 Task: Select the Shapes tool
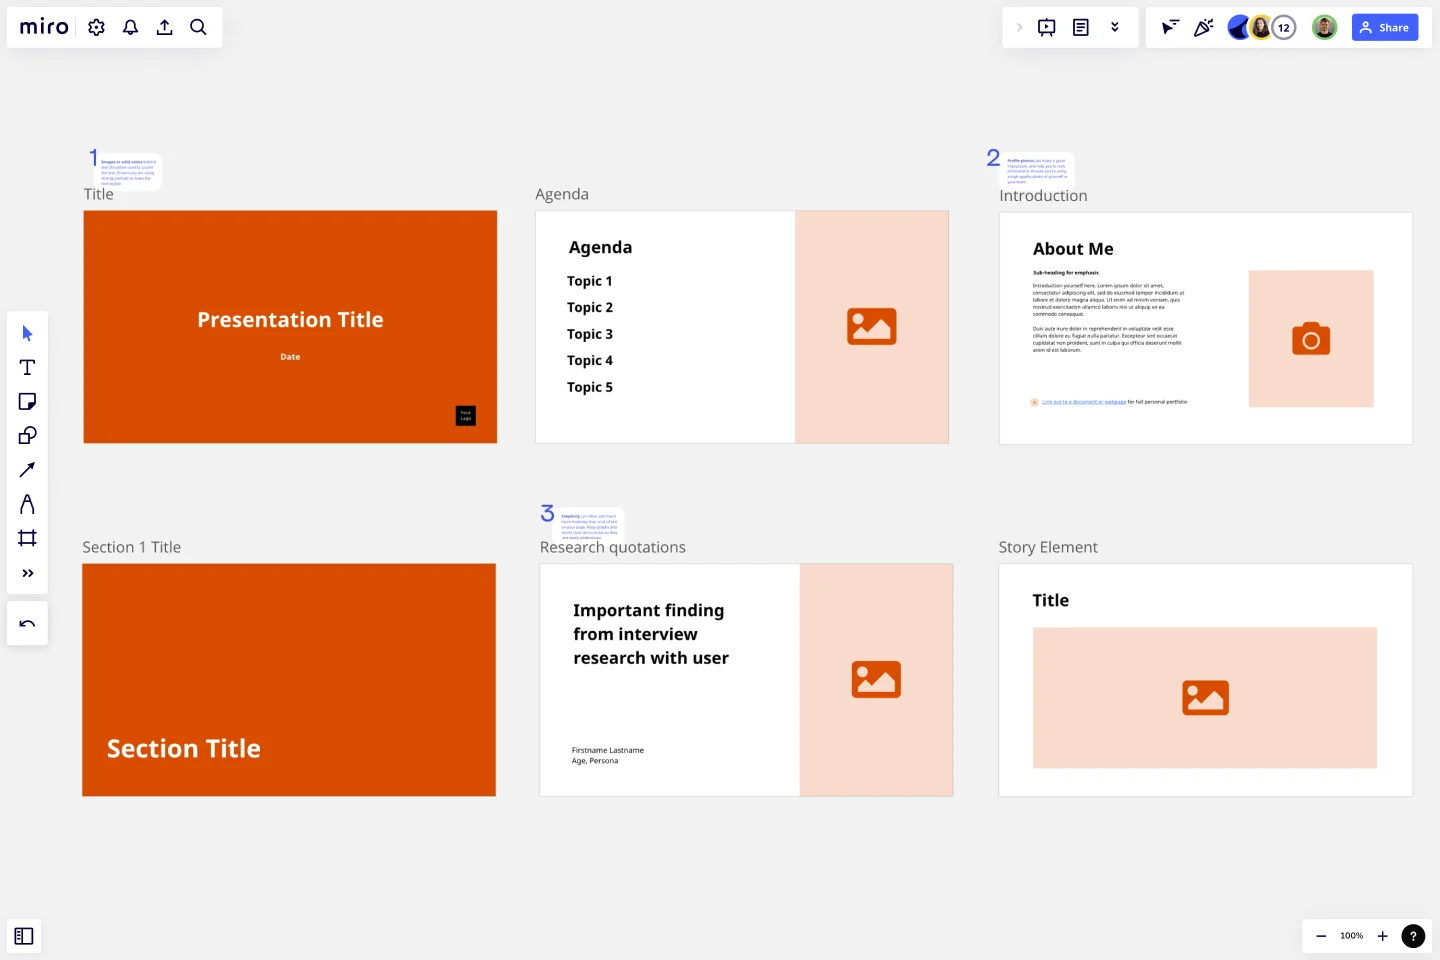pos(27,435)
